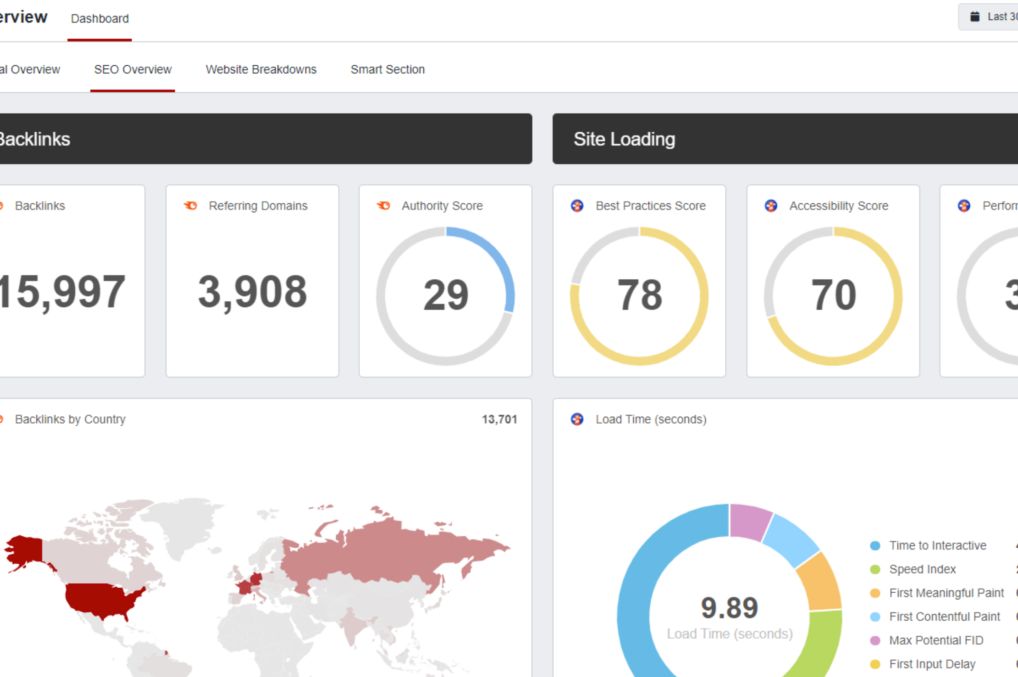Click Lighthouse icon on Best Practices Score
The image size is (1018, 677).
pos(577,206)
